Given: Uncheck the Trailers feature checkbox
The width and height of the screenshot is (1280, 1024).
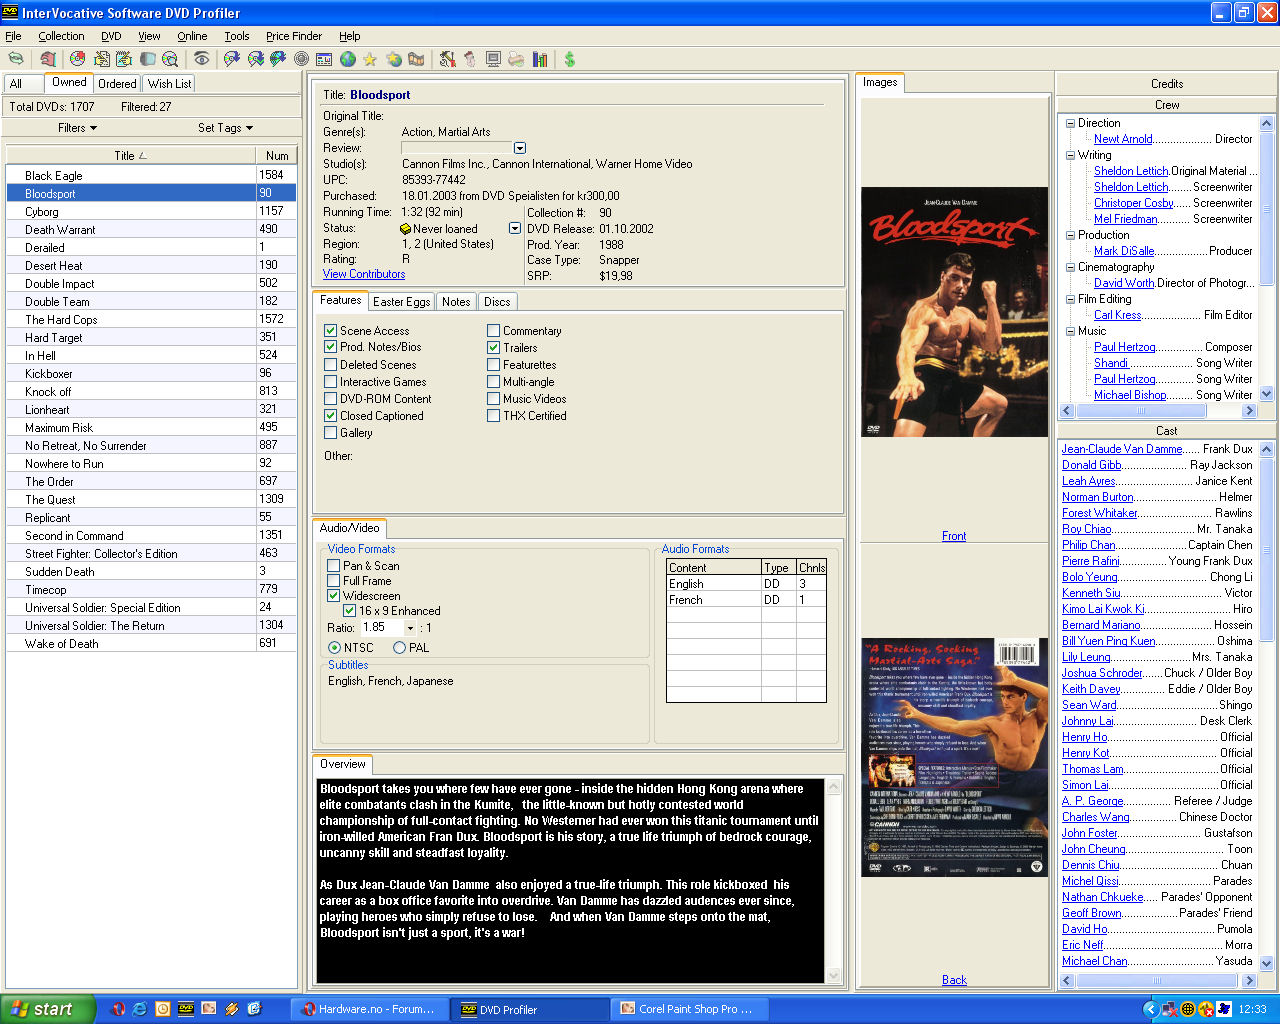Looking at the screenshot, I should [x=494, y=348].
